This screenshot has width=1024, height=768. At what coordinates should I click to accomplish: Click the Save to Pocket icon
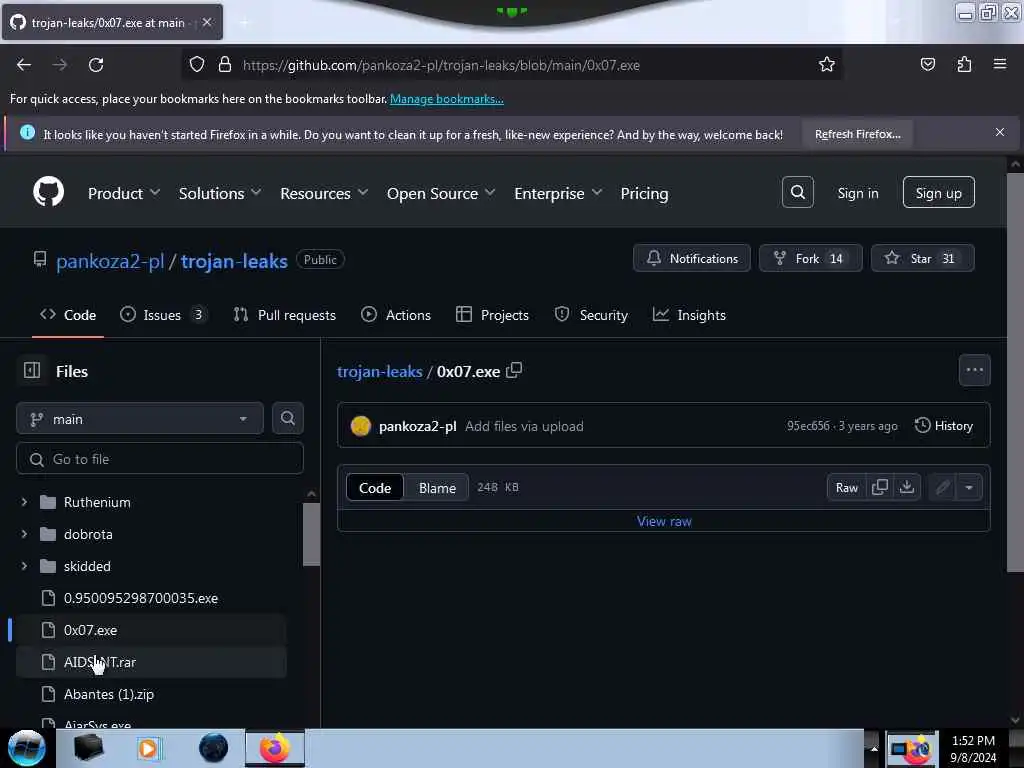(927, 65)
